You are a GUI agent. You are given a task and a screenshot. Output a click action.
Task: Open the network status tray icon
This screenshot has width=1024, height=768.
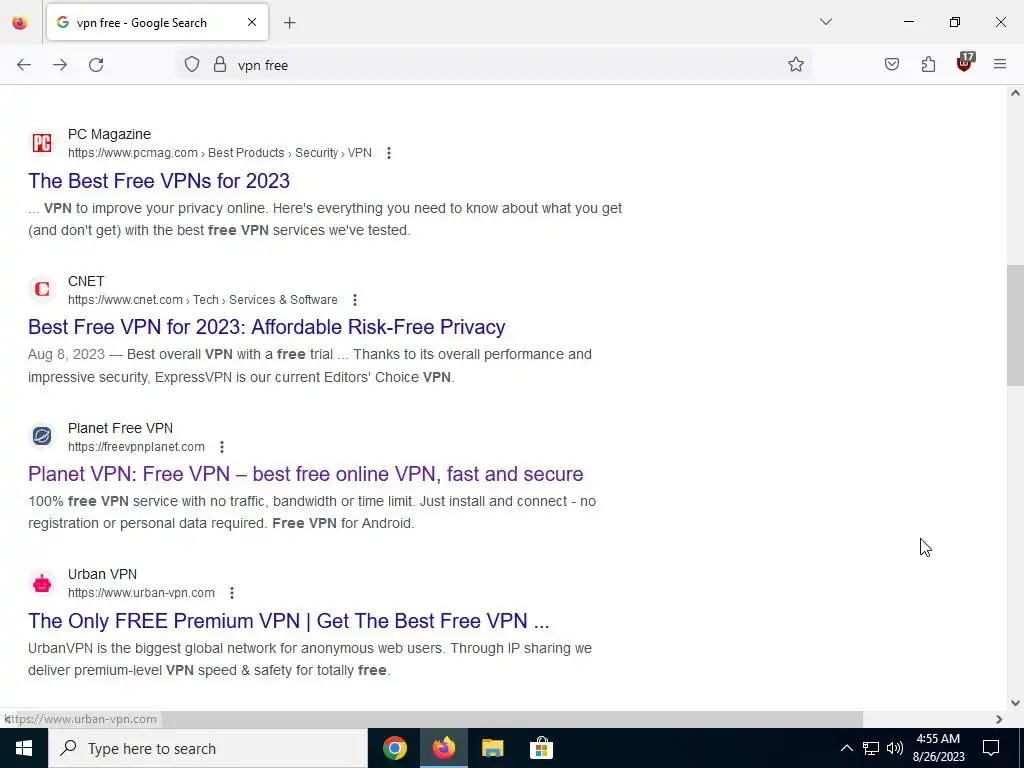coord(871,748)
